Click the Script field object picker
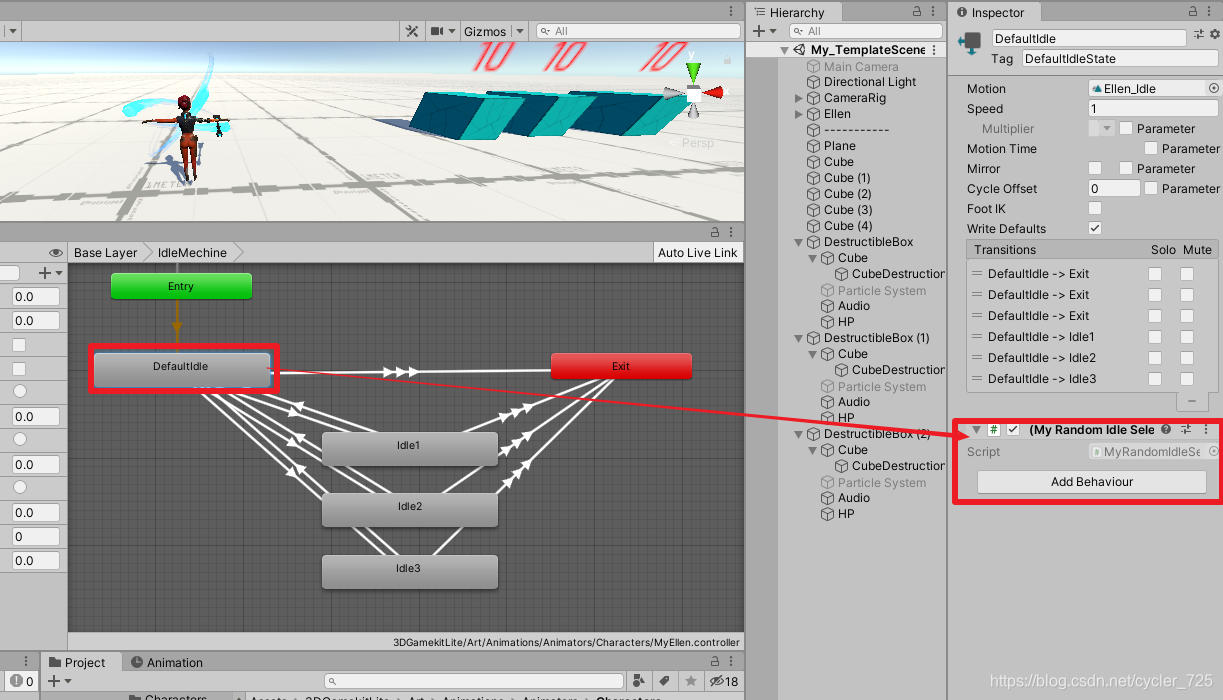 click(1214, 452)
